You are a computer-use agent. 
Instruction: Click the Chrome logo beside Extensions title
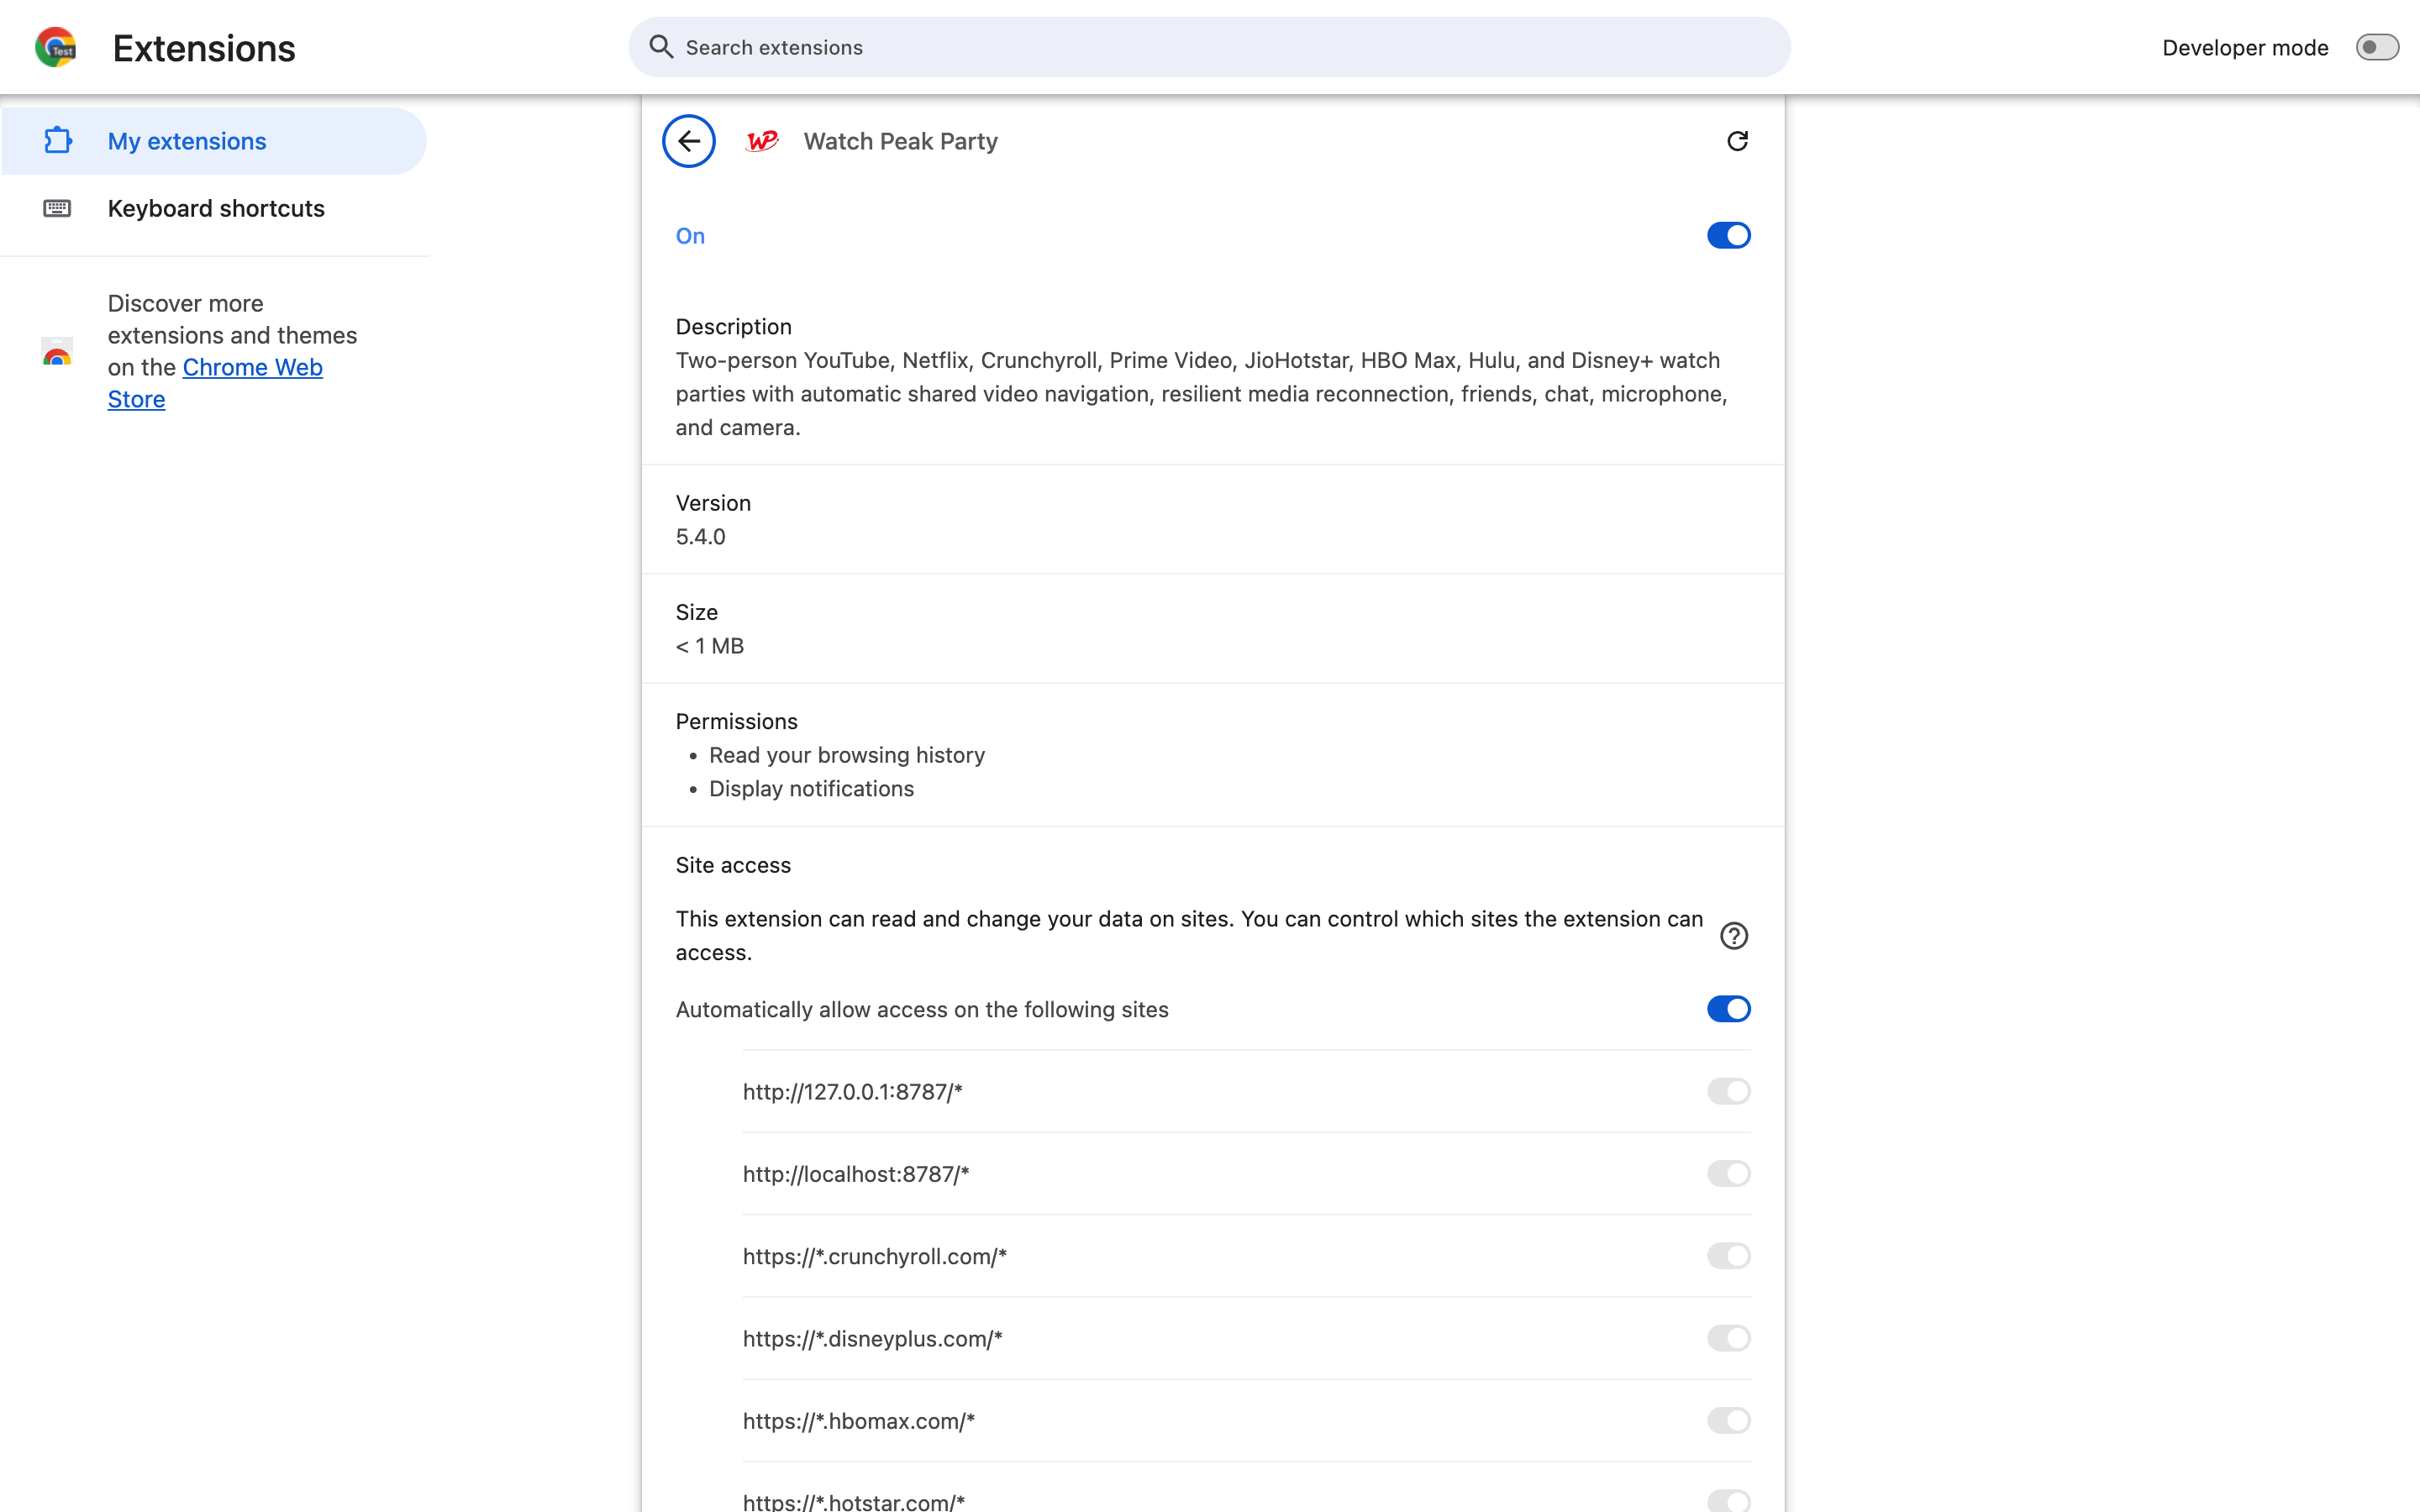(56, 47)
